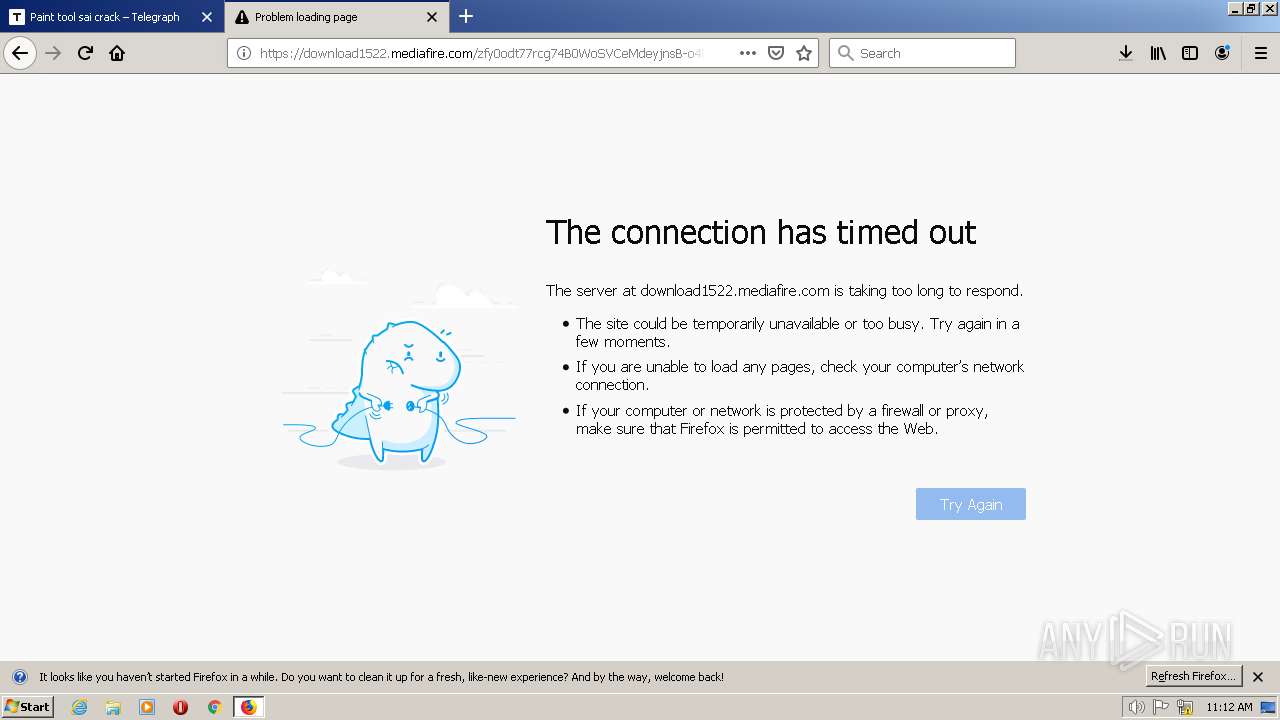Select the Firefox taskbar button
The width and height of the screenshot is (1280, 720).
248,707
